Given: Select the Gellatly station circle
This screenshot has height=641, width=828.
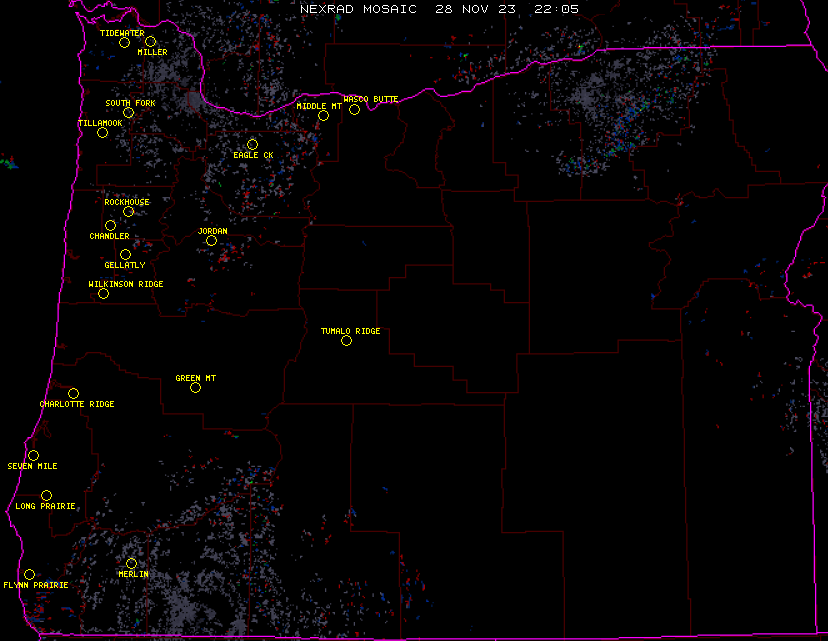Looking at the screenshot, I should pyautogui.click(x=126, y=254).
